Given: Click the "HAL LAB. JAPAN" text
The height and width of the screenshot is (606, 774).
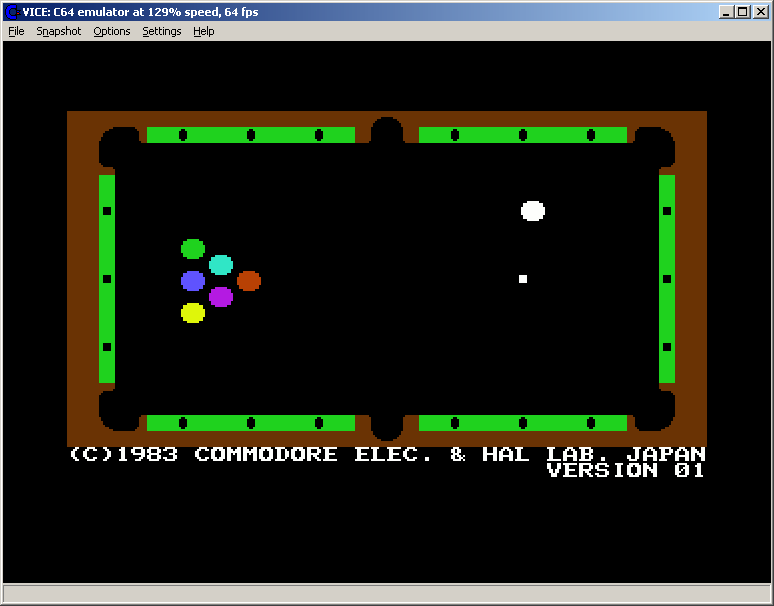Looking at the screenshot, I should [x=594, y=454].
